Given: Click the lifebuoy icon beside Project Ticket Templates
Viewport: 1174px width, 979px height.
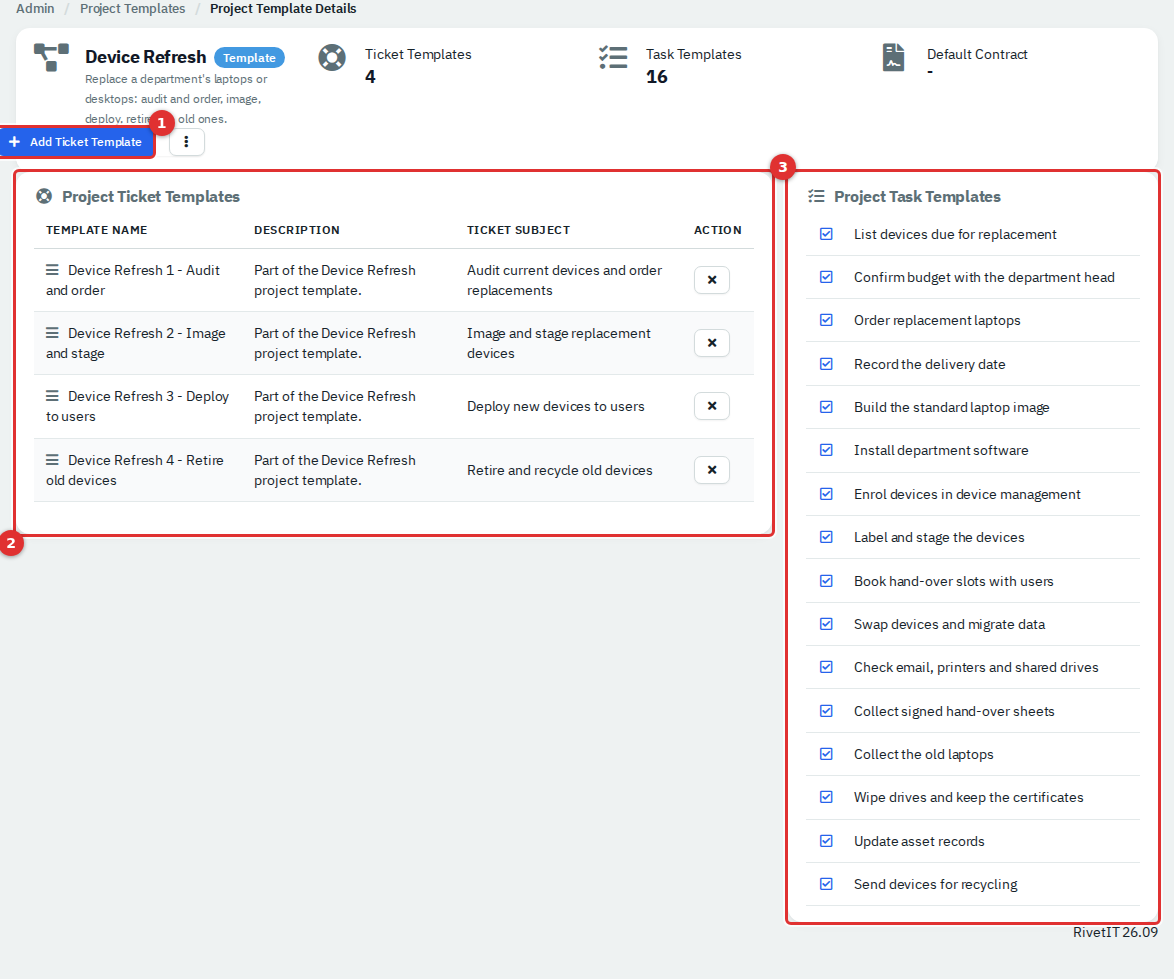Looking at the screenshot, I should click(x=44, y=196).
